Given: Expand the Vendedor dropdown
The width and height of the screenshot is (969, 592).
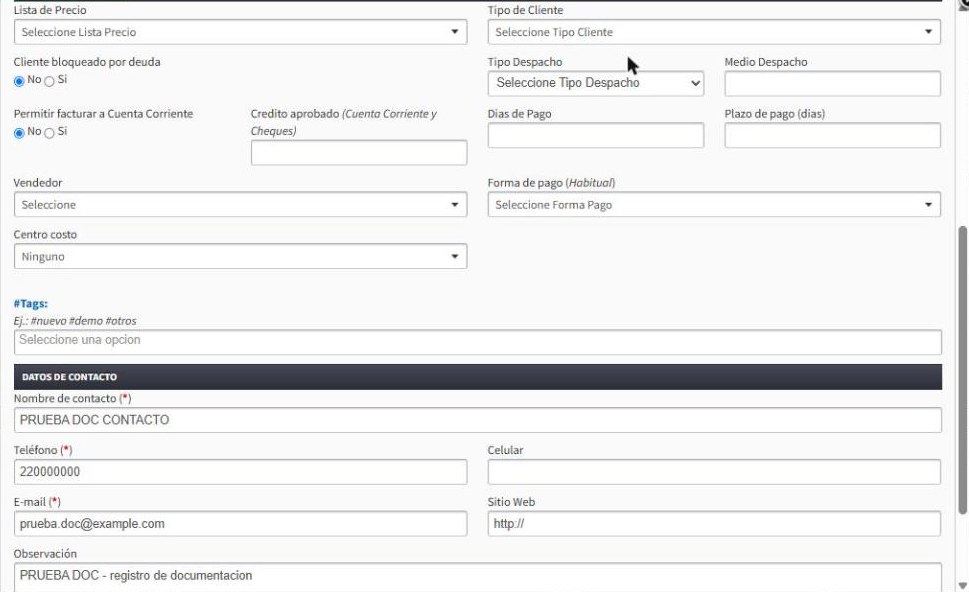Looking at the screenshot, I should tap(240, 205).
